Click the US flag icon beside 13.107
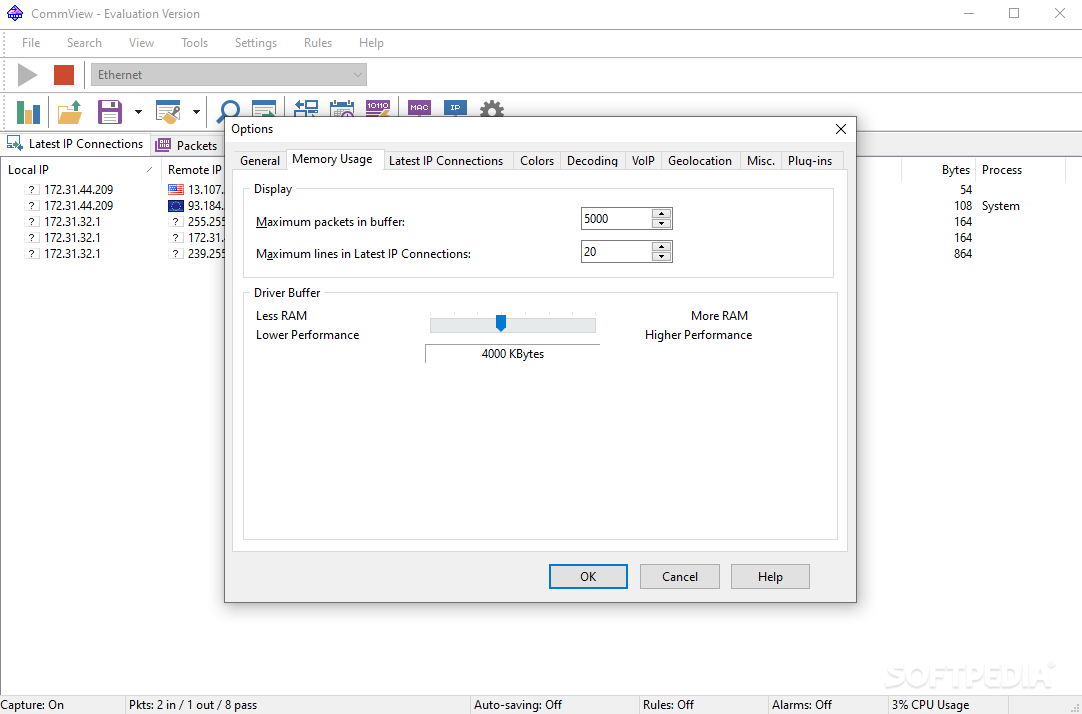 [176, 189]
